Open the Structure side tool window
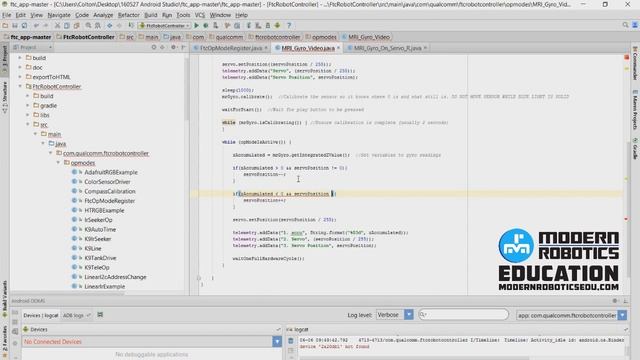Screen dimensions: 640x360 click(x=4, y=97)
